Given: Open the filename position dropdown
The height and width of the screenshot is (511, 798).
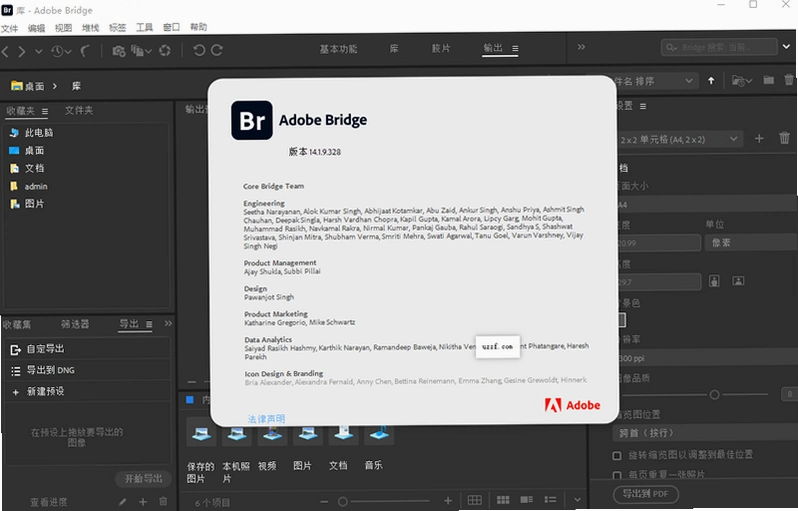Looking at the screenshot, I should [705, 433].
